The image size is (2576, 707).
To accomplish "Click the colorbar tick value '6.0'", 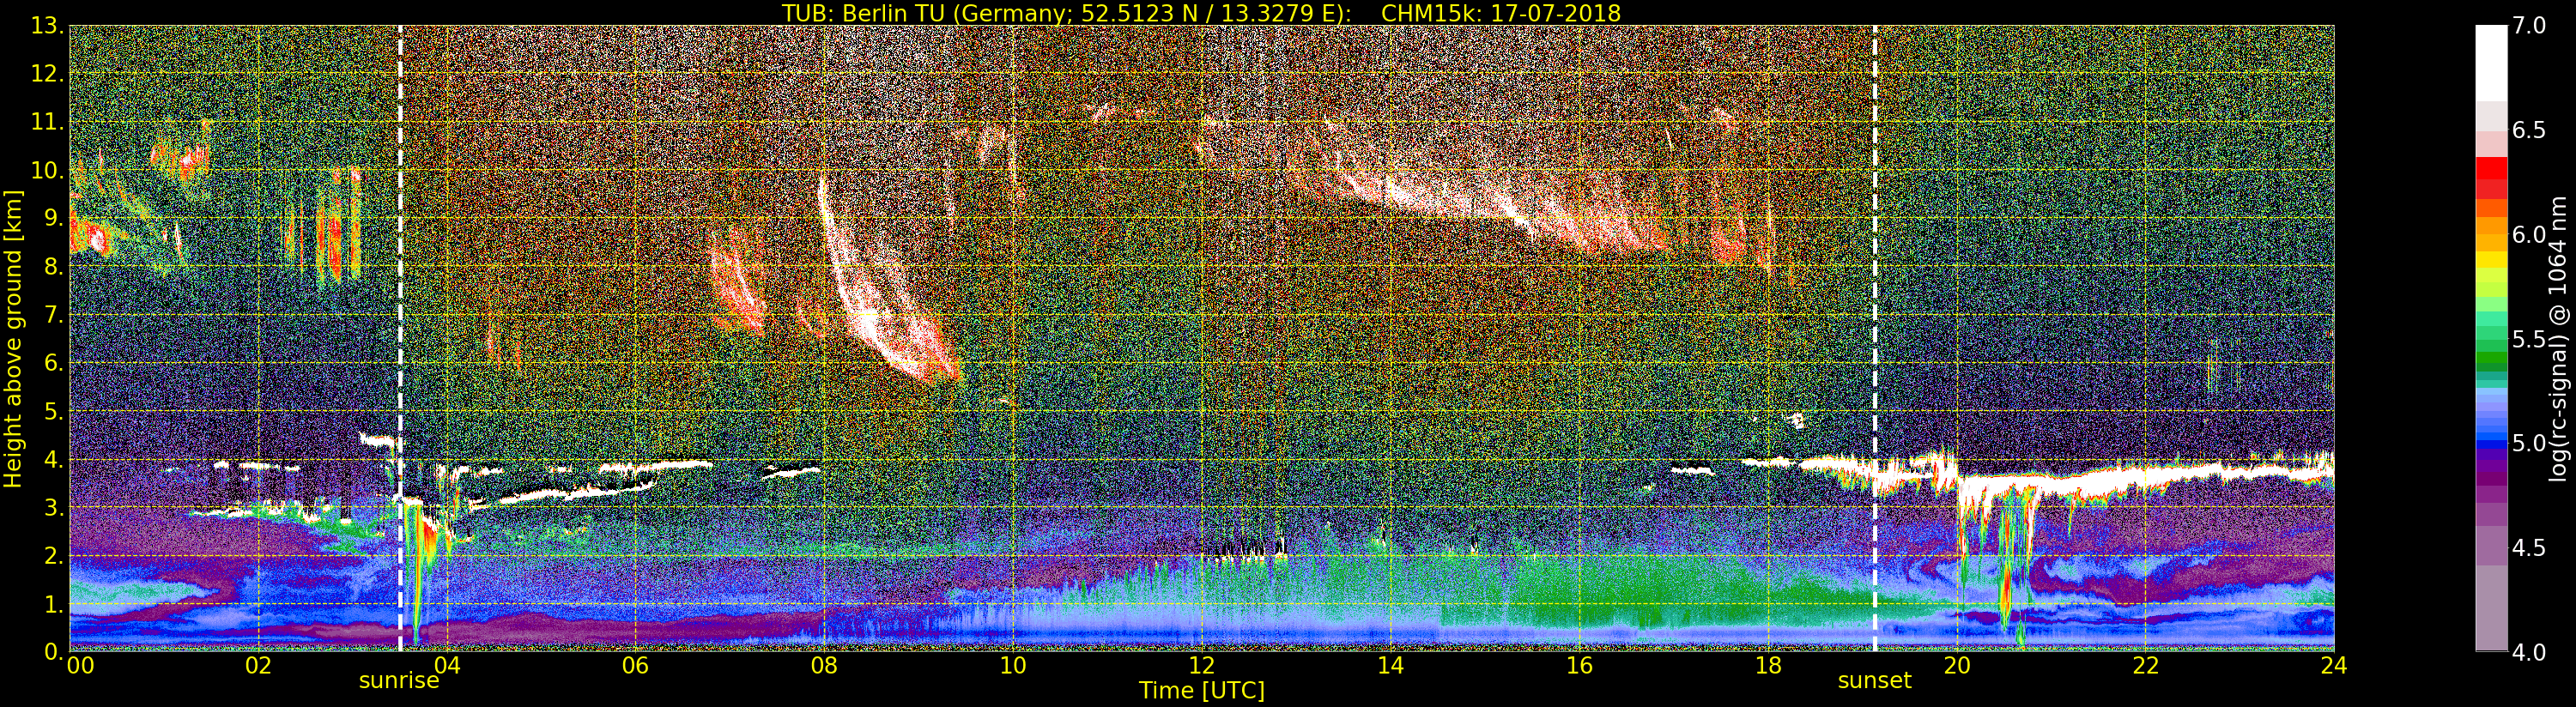I will coord(2530,234).
